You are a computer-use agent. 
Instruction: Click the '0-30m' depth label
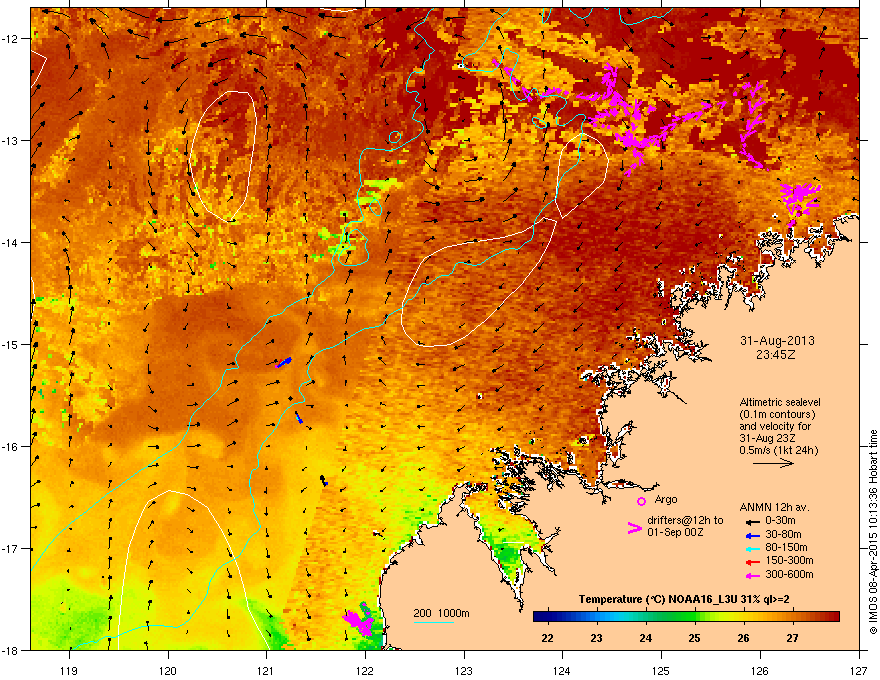[780, 521]
